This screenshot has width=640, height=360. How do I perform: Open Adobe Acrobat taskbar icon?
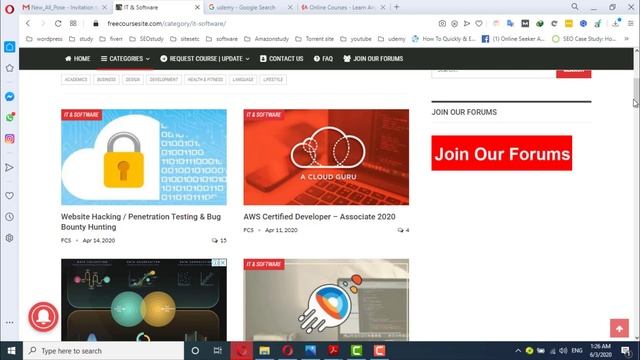click(333, 351)
